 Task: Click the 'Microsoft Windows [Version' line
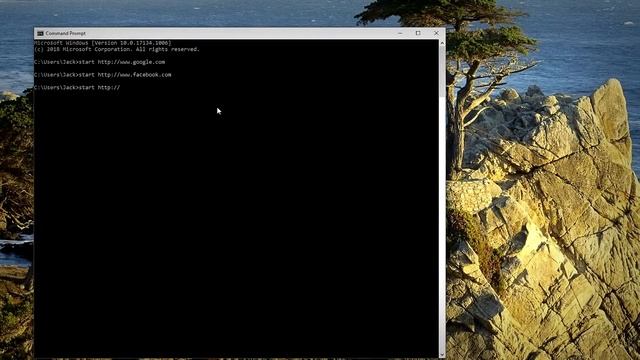click(x=103, y=43)
